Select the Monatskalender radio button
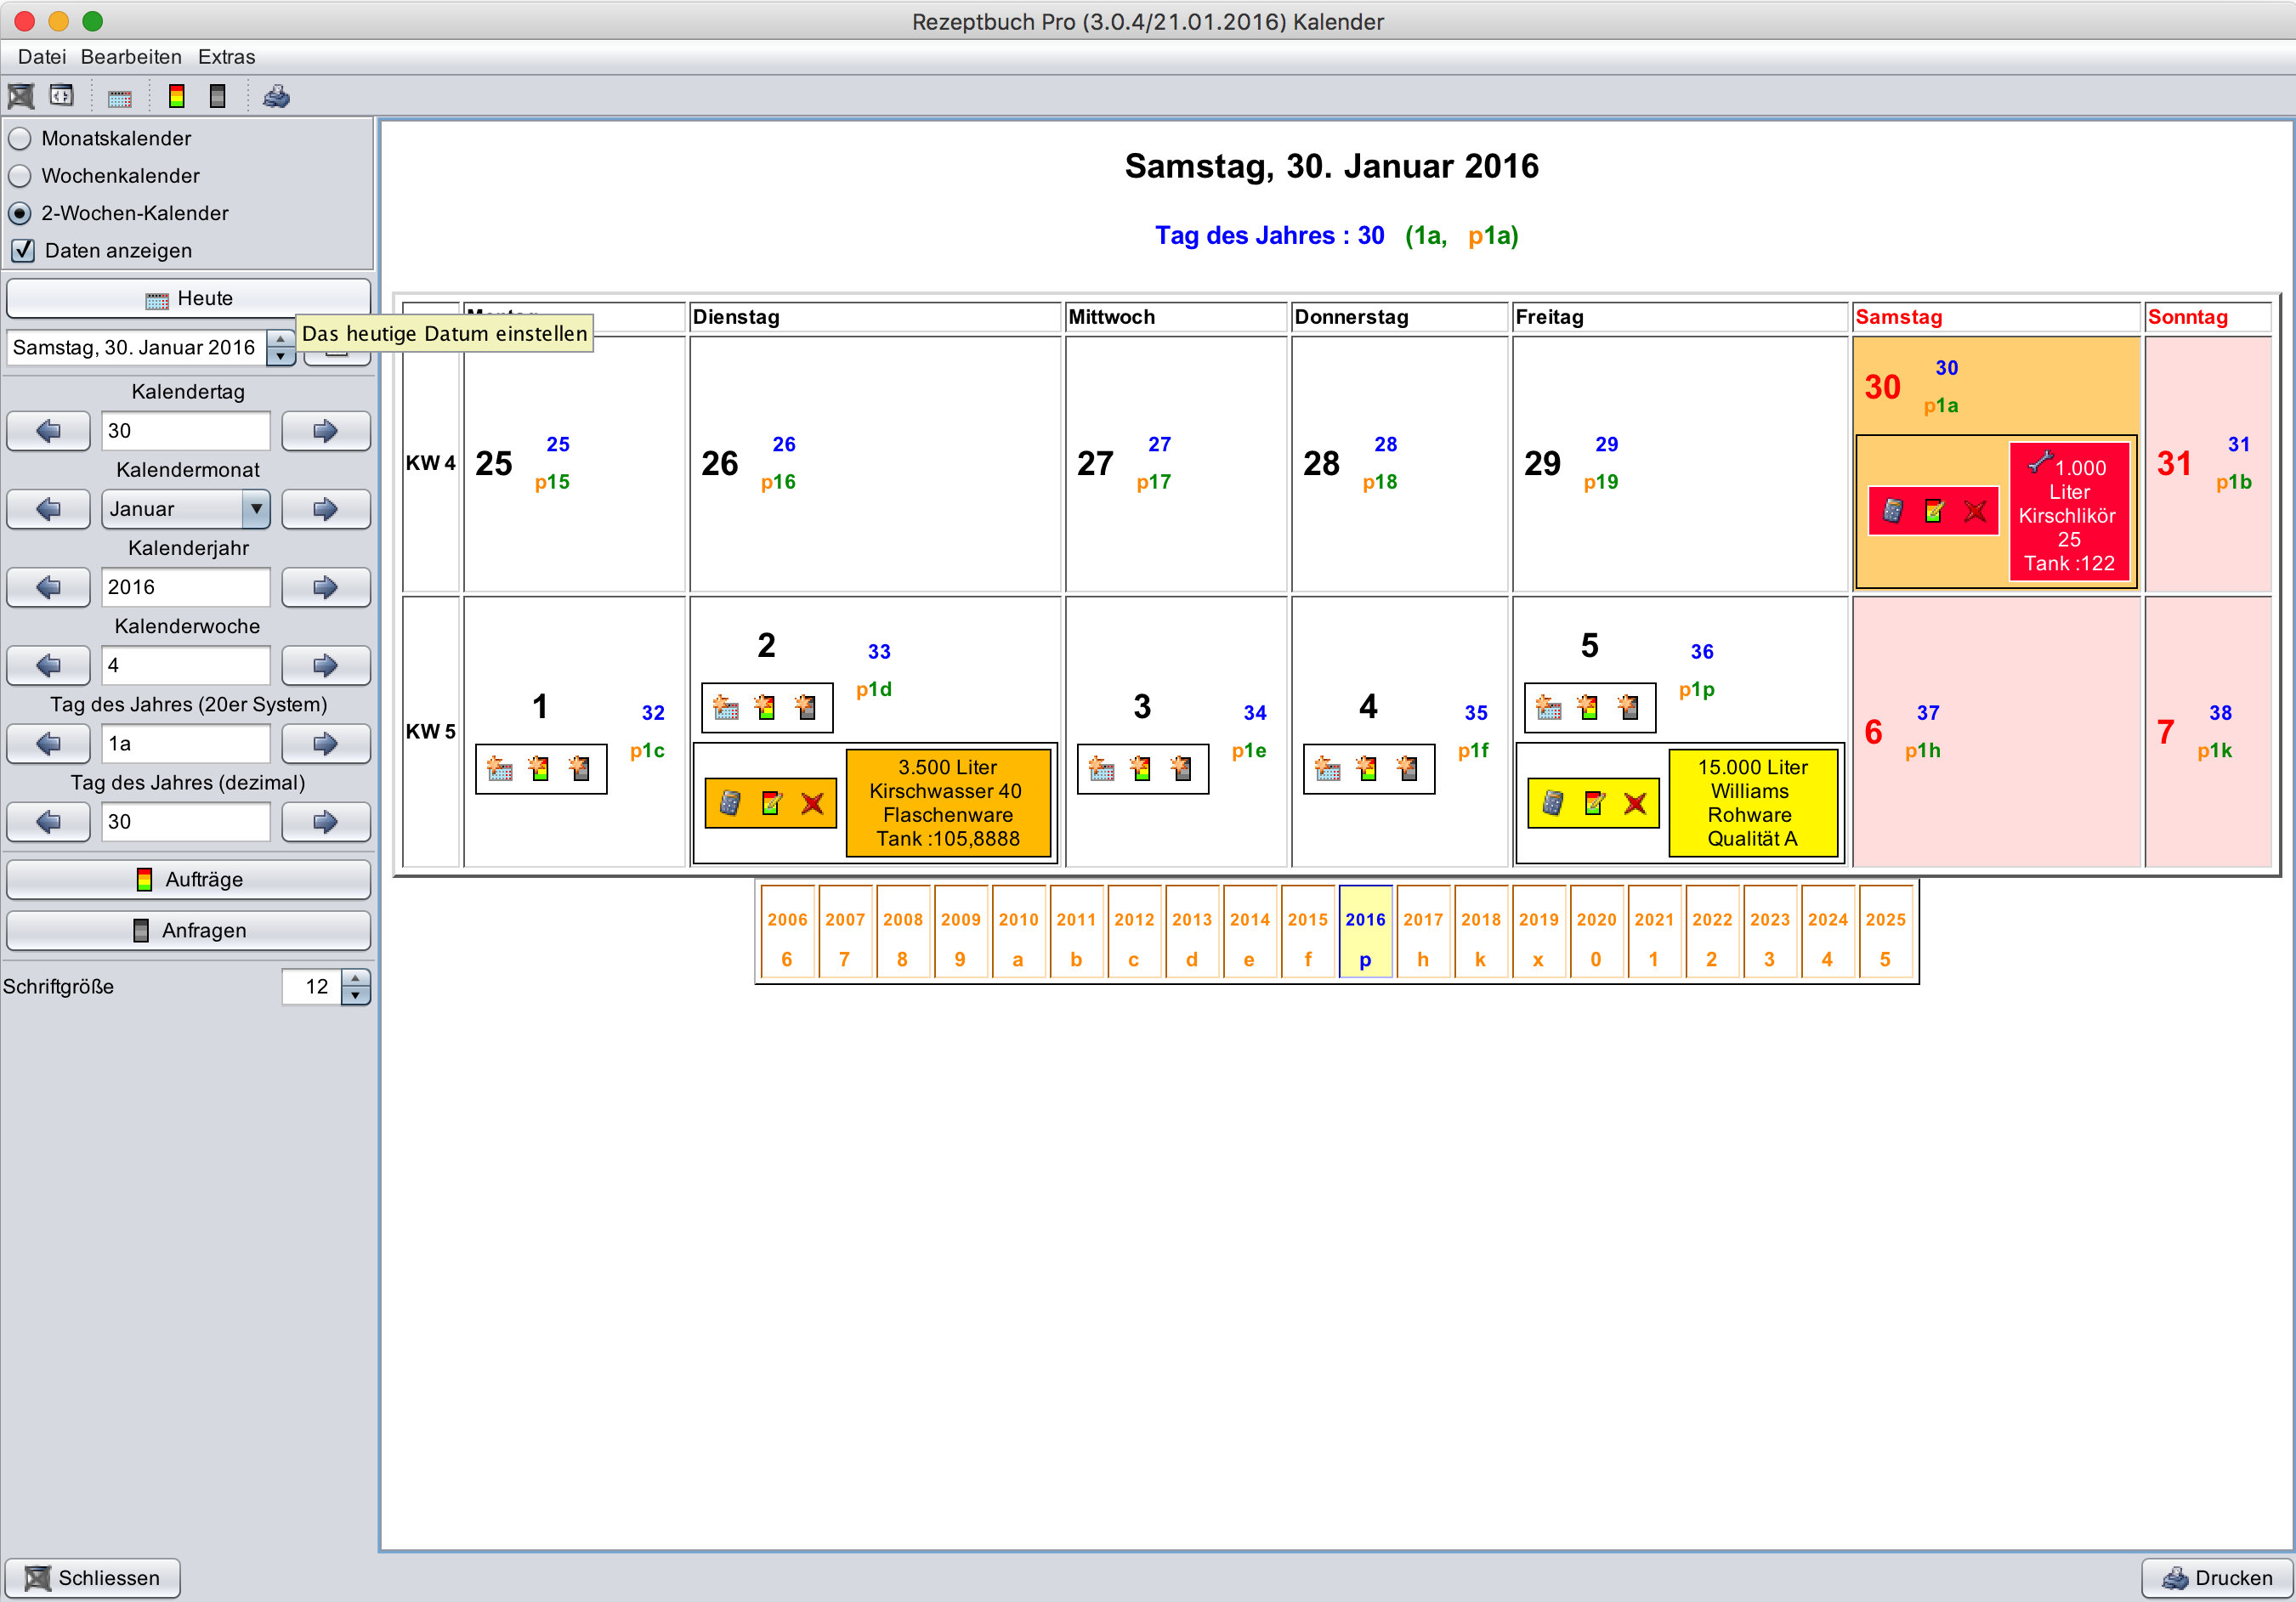This screenshot has width=2296, height=1602. point(20,138)
